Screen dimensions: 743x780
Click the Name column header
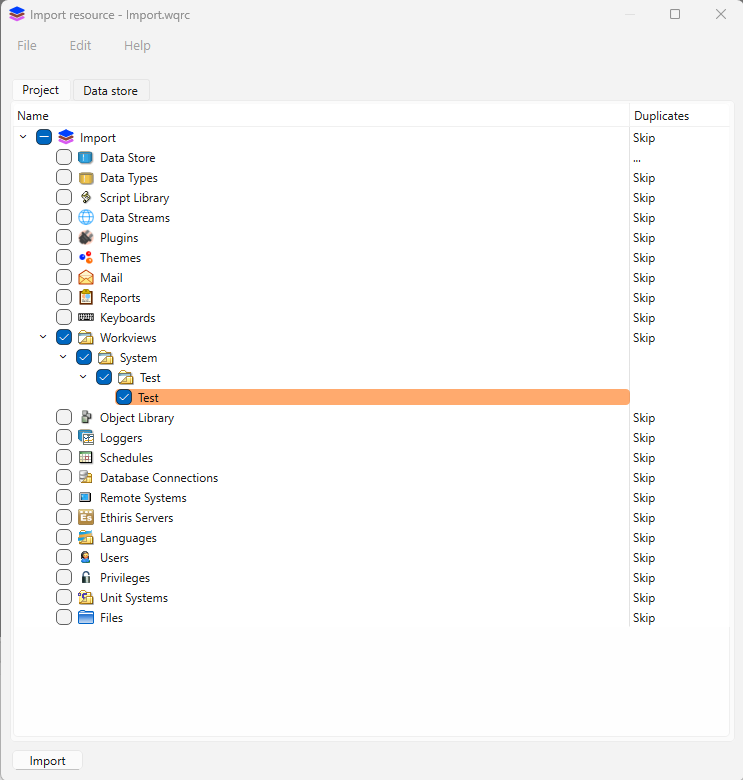33,115
